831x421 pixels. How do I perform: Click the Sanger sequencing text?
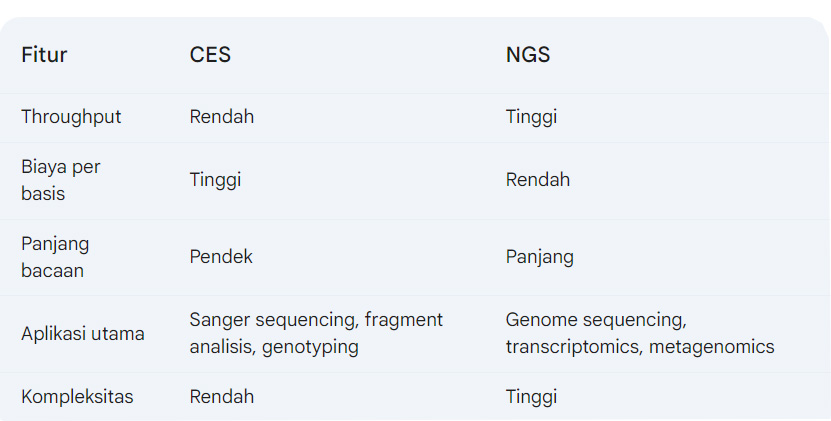click(x=274, y=321)
